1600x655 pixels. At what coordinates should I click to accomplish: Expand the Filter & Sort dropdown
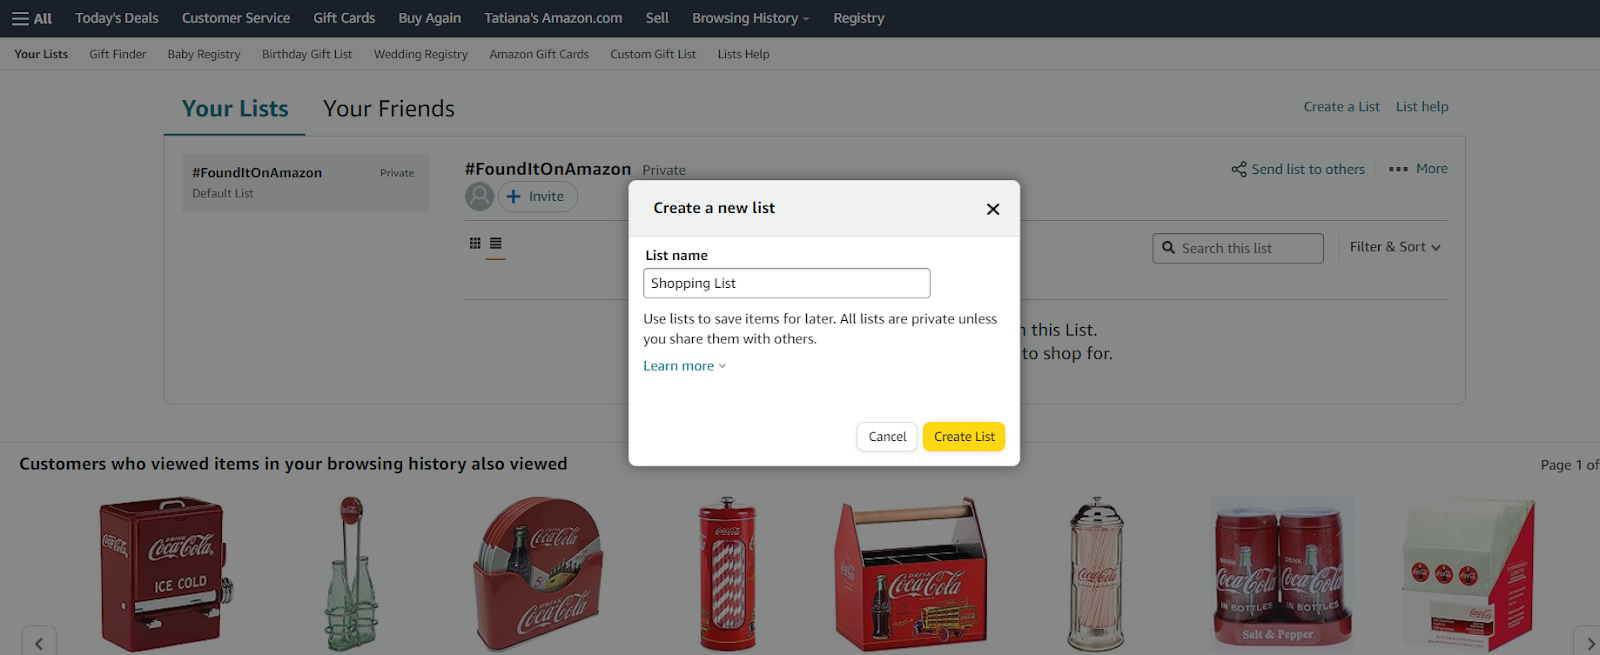(x=1395, y=247)
